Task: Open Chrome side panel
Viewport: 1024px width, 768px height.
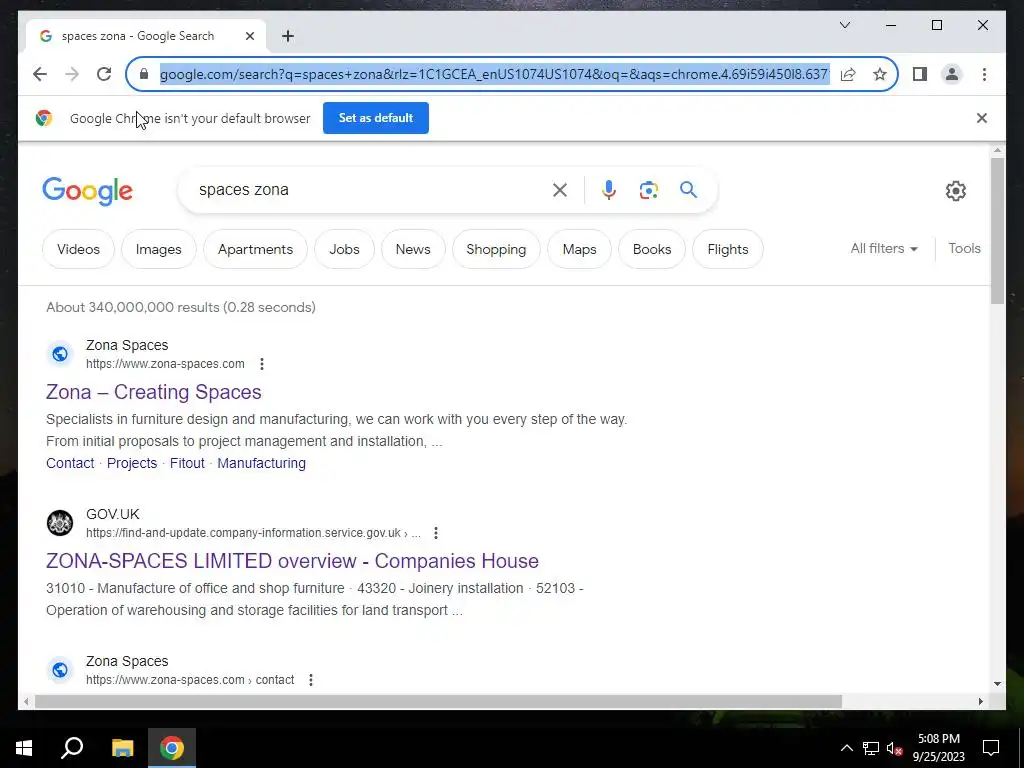Action: click(x=920, y=74)
